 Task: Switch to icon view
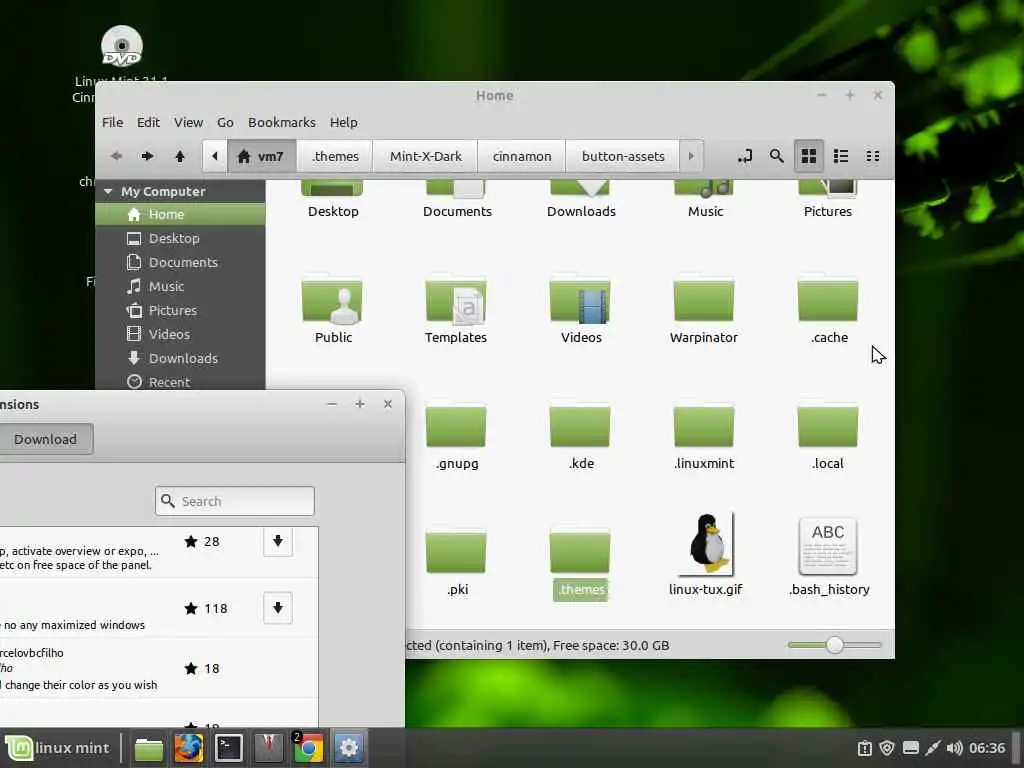(808, 156)
